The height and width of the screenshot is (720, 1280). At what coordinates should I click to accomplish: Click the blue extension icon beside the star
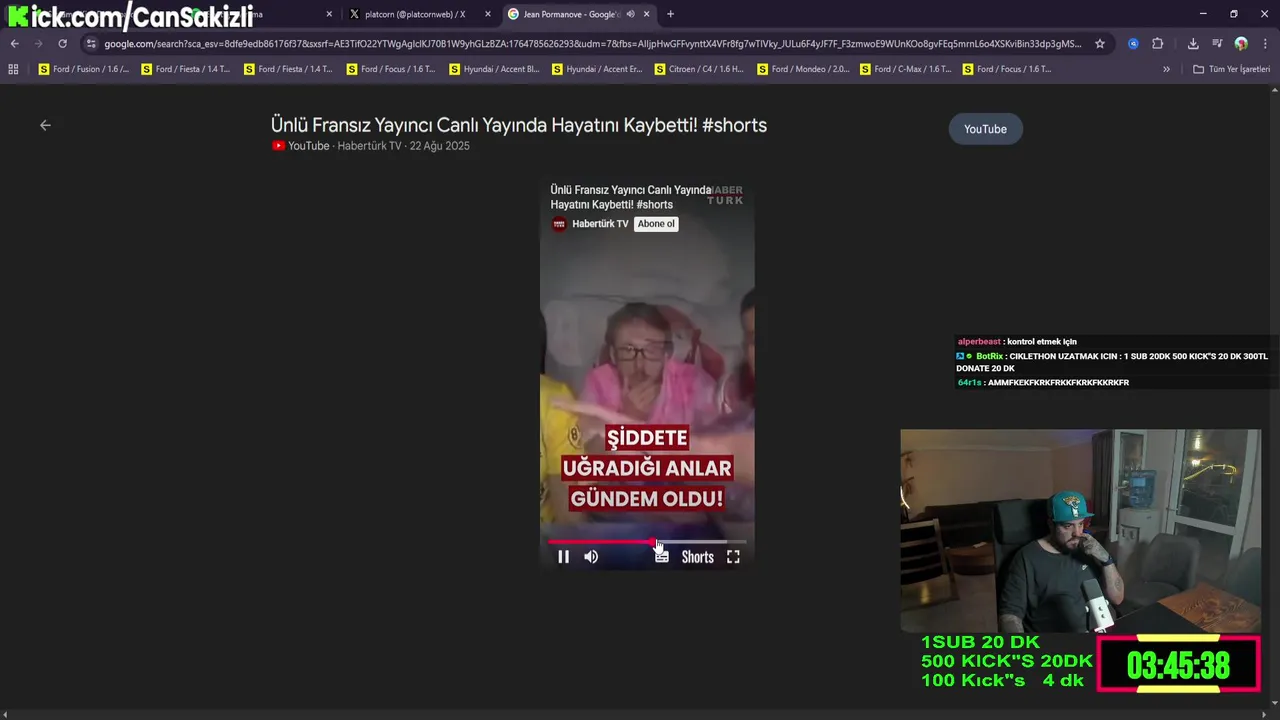tap(1133, 44)
